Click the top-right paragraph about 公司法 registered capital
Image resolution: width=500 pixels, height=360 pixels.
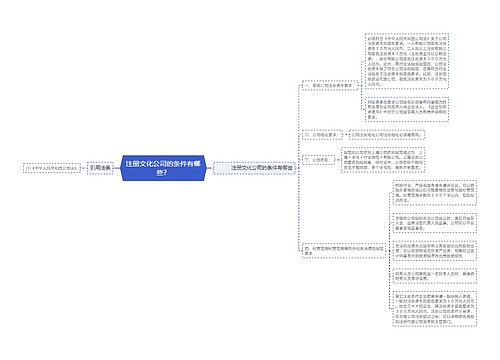[x=407, y=61]
